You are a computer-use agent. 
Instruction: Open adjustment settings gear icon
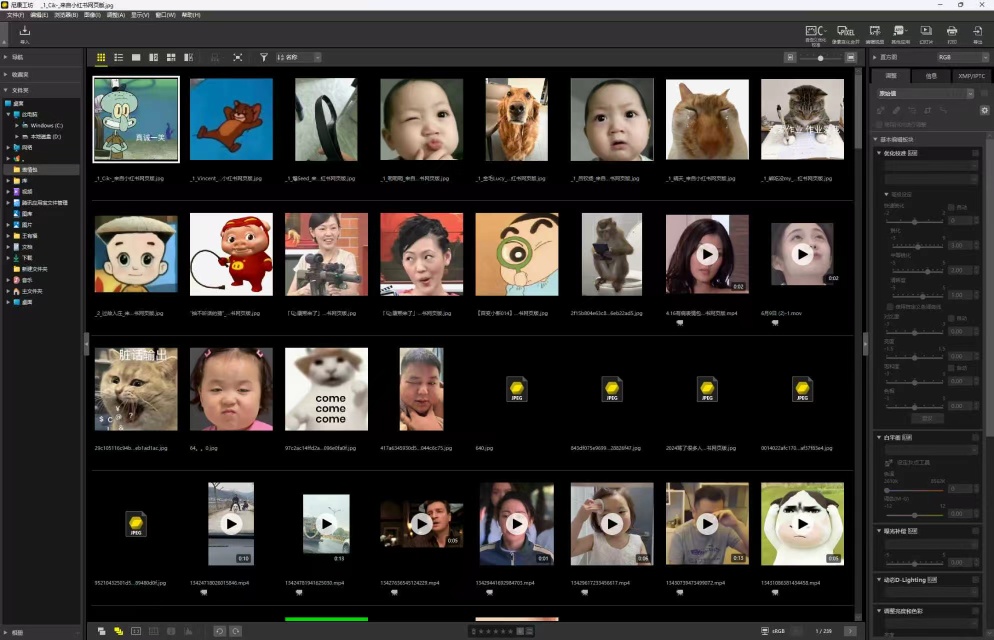coord(984,110)
